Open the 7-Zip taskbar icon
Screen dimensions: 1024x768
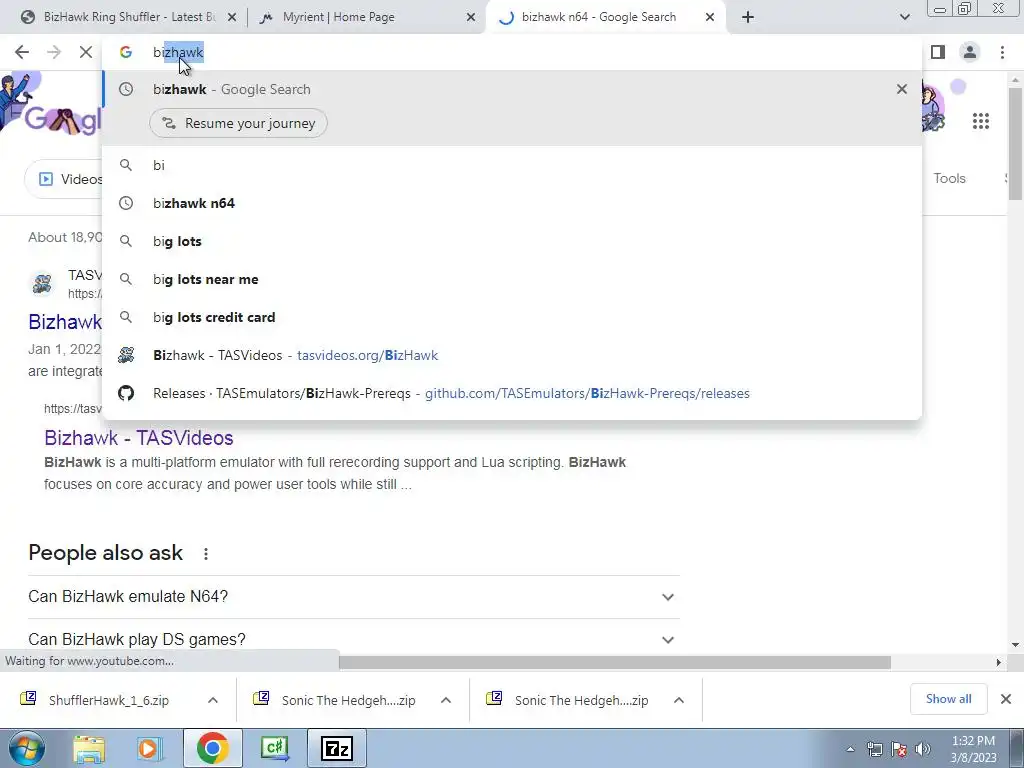tap(337, 748)
